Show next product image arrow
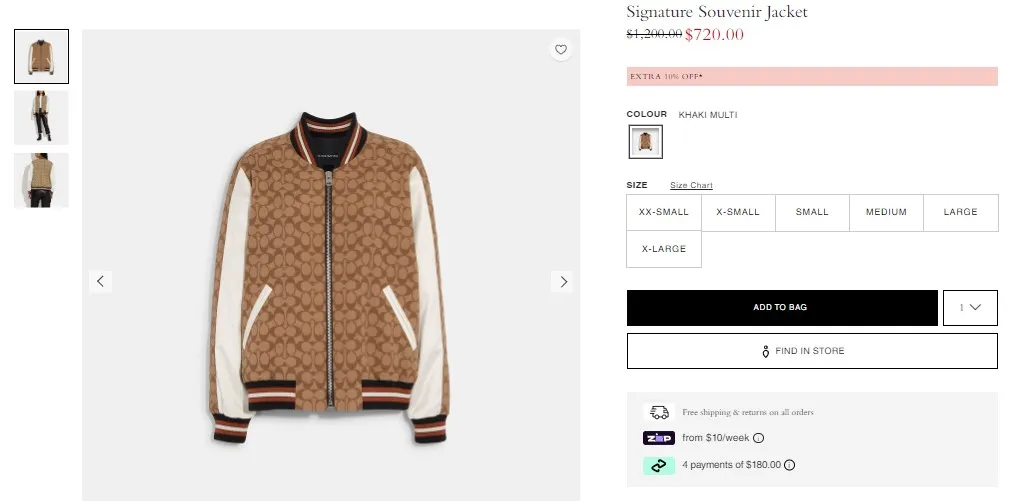Image resolution: width=1018 pixels, height=501 pixels. pyautogui.click(x=563, y=282)
